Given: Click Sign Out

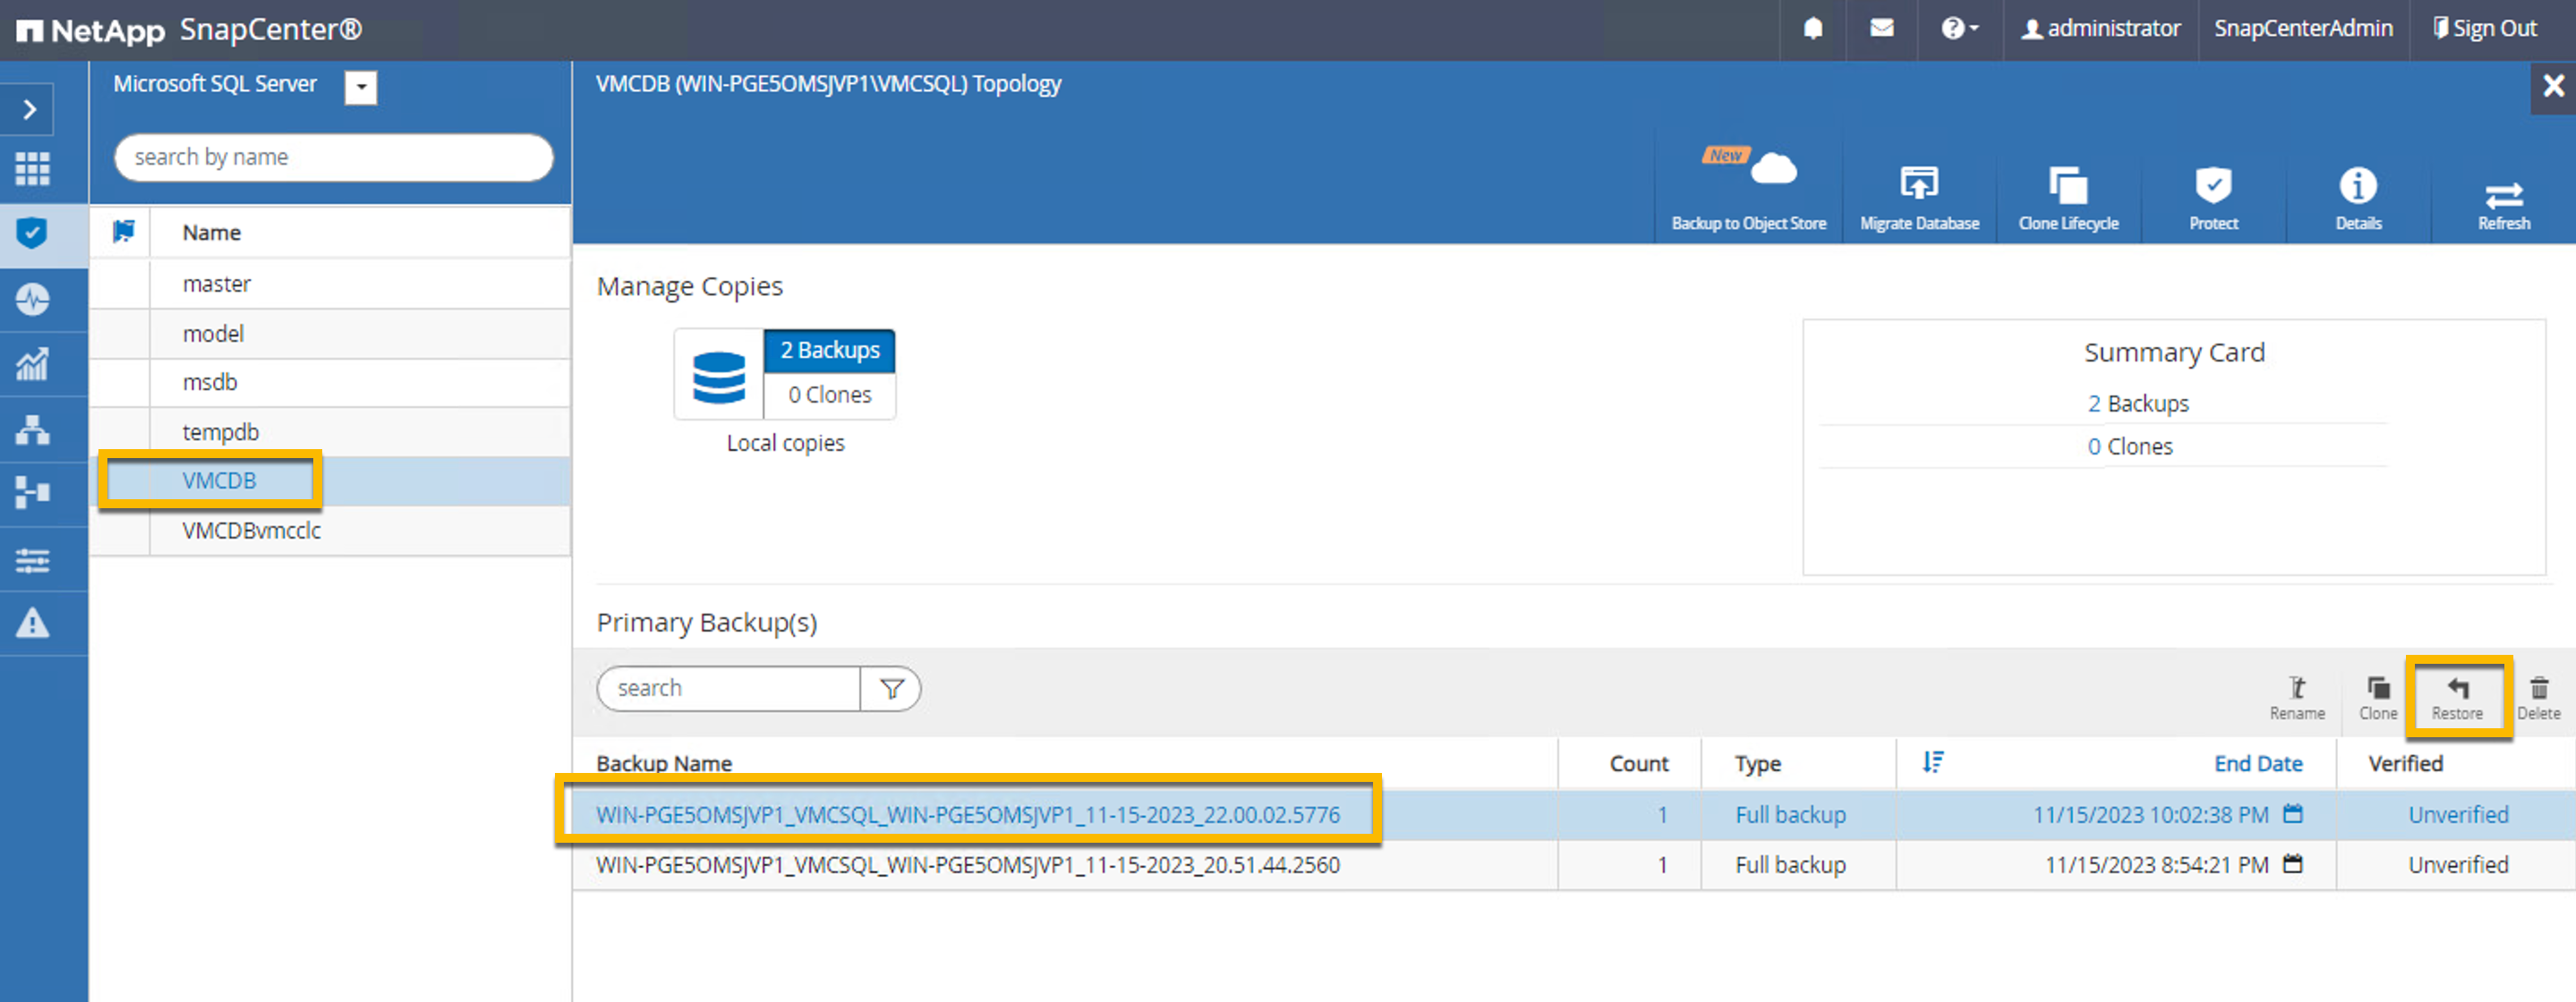Looking at the screenshot, I should (2485, 29).
